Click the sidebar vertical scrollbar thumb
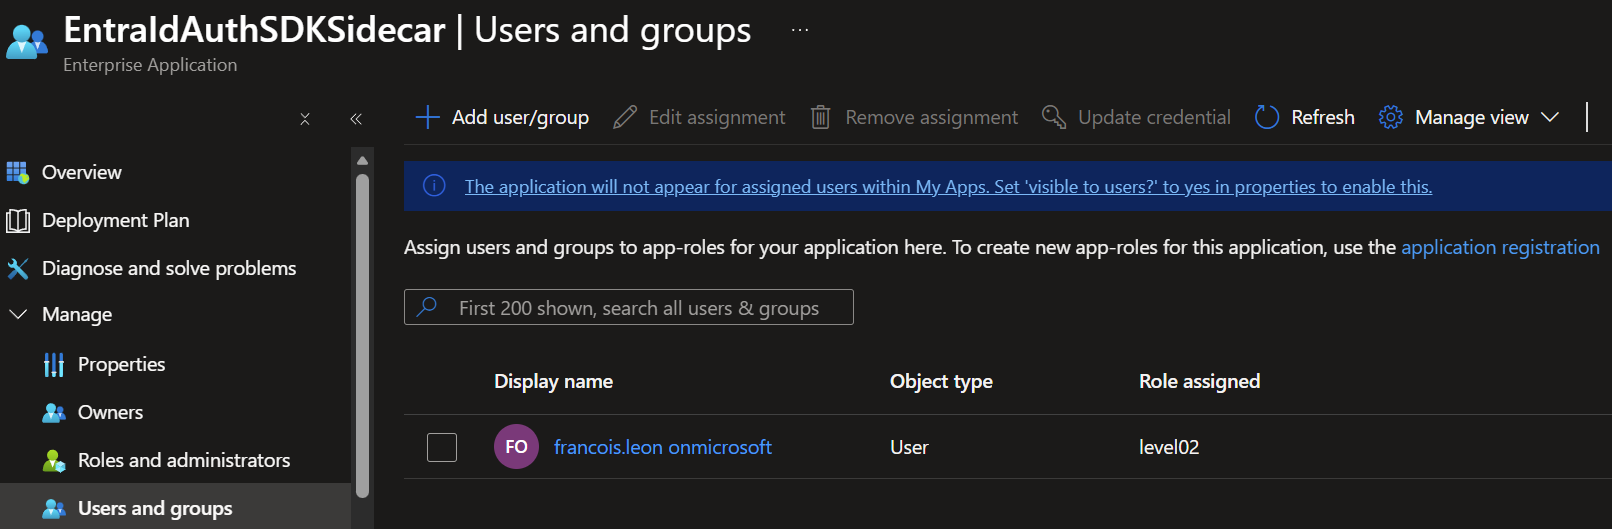Viewport: 1612px width, 529px height. pos(362,336)
